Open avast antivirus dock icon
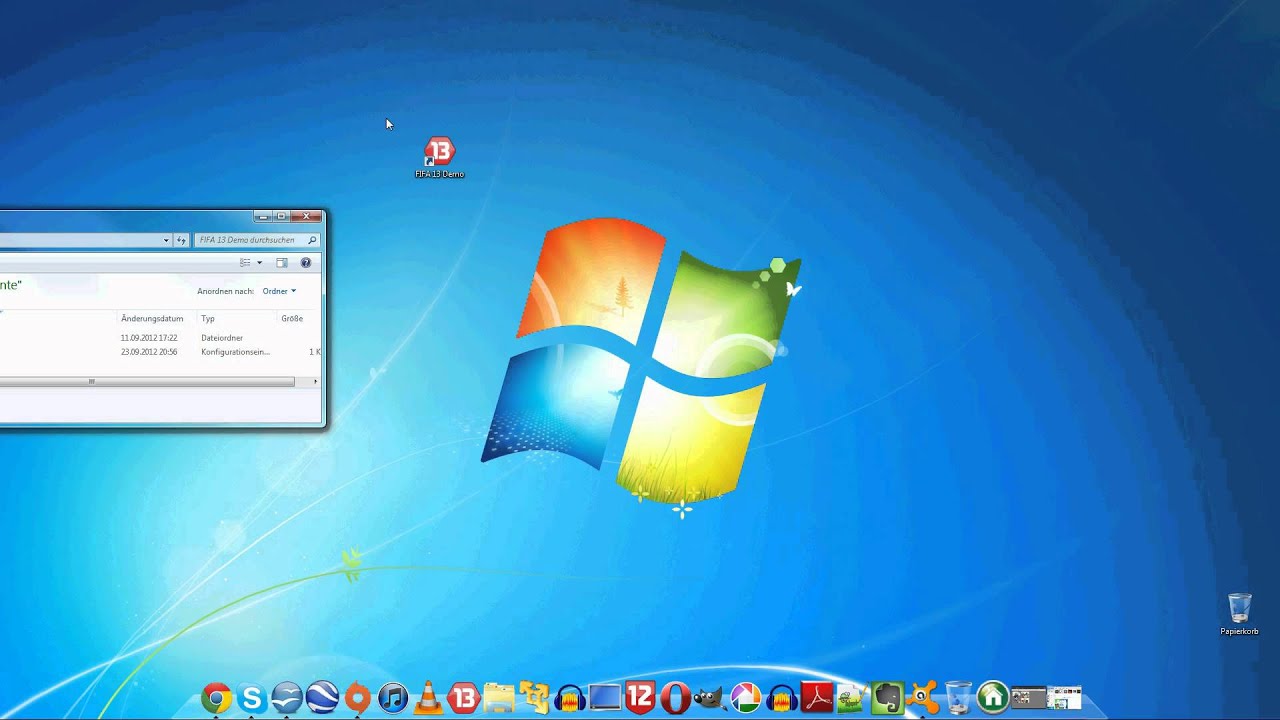Image resolution: width=1280 pixels, height=720 pixels. [923, 697]
